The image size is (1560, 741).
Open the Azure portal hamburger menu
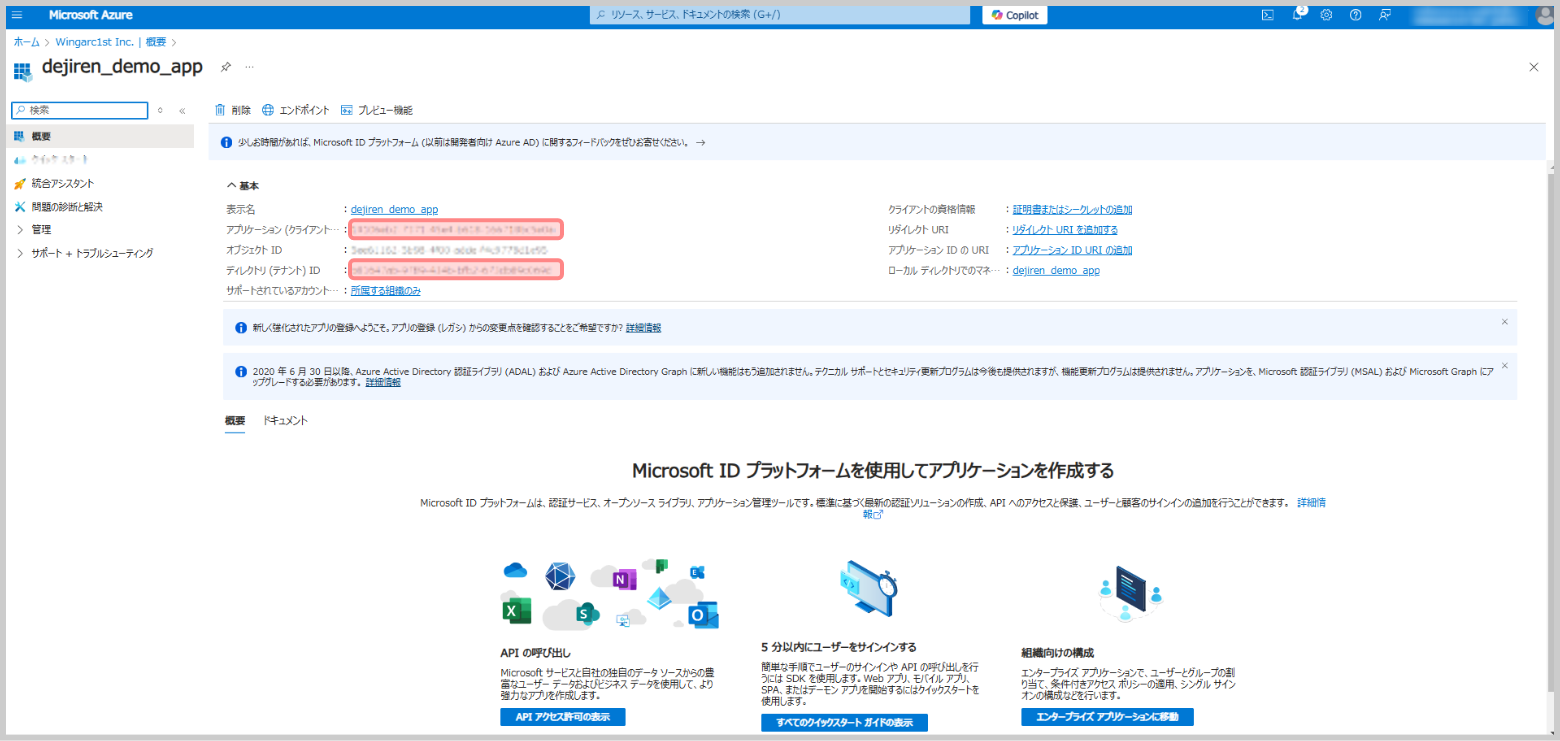tap(17, 15)
